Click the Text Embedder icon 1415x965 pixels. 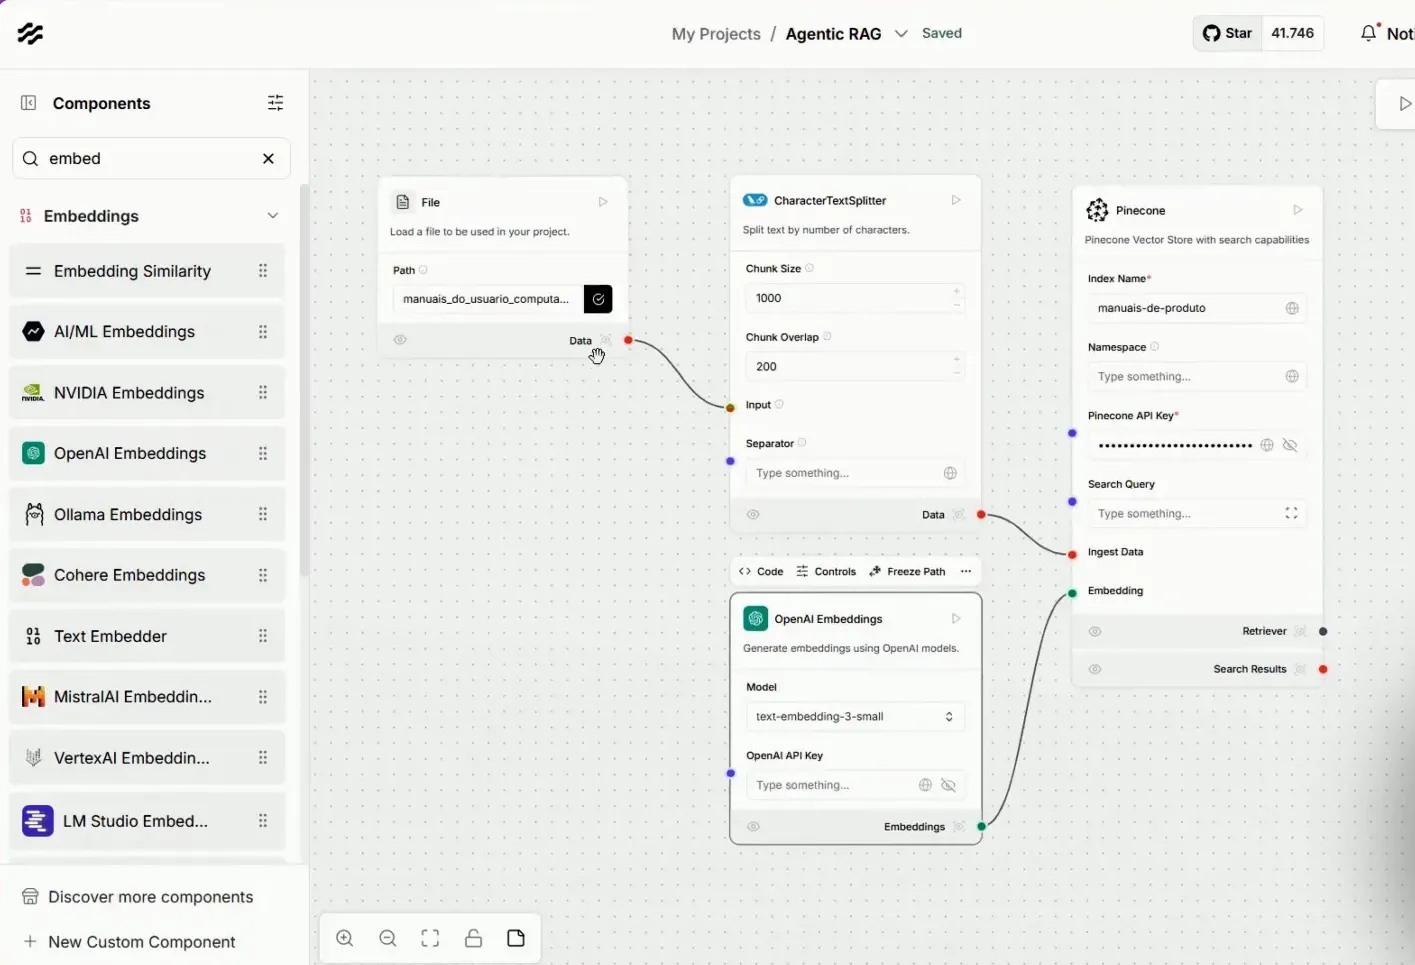(x=33, y=637)
